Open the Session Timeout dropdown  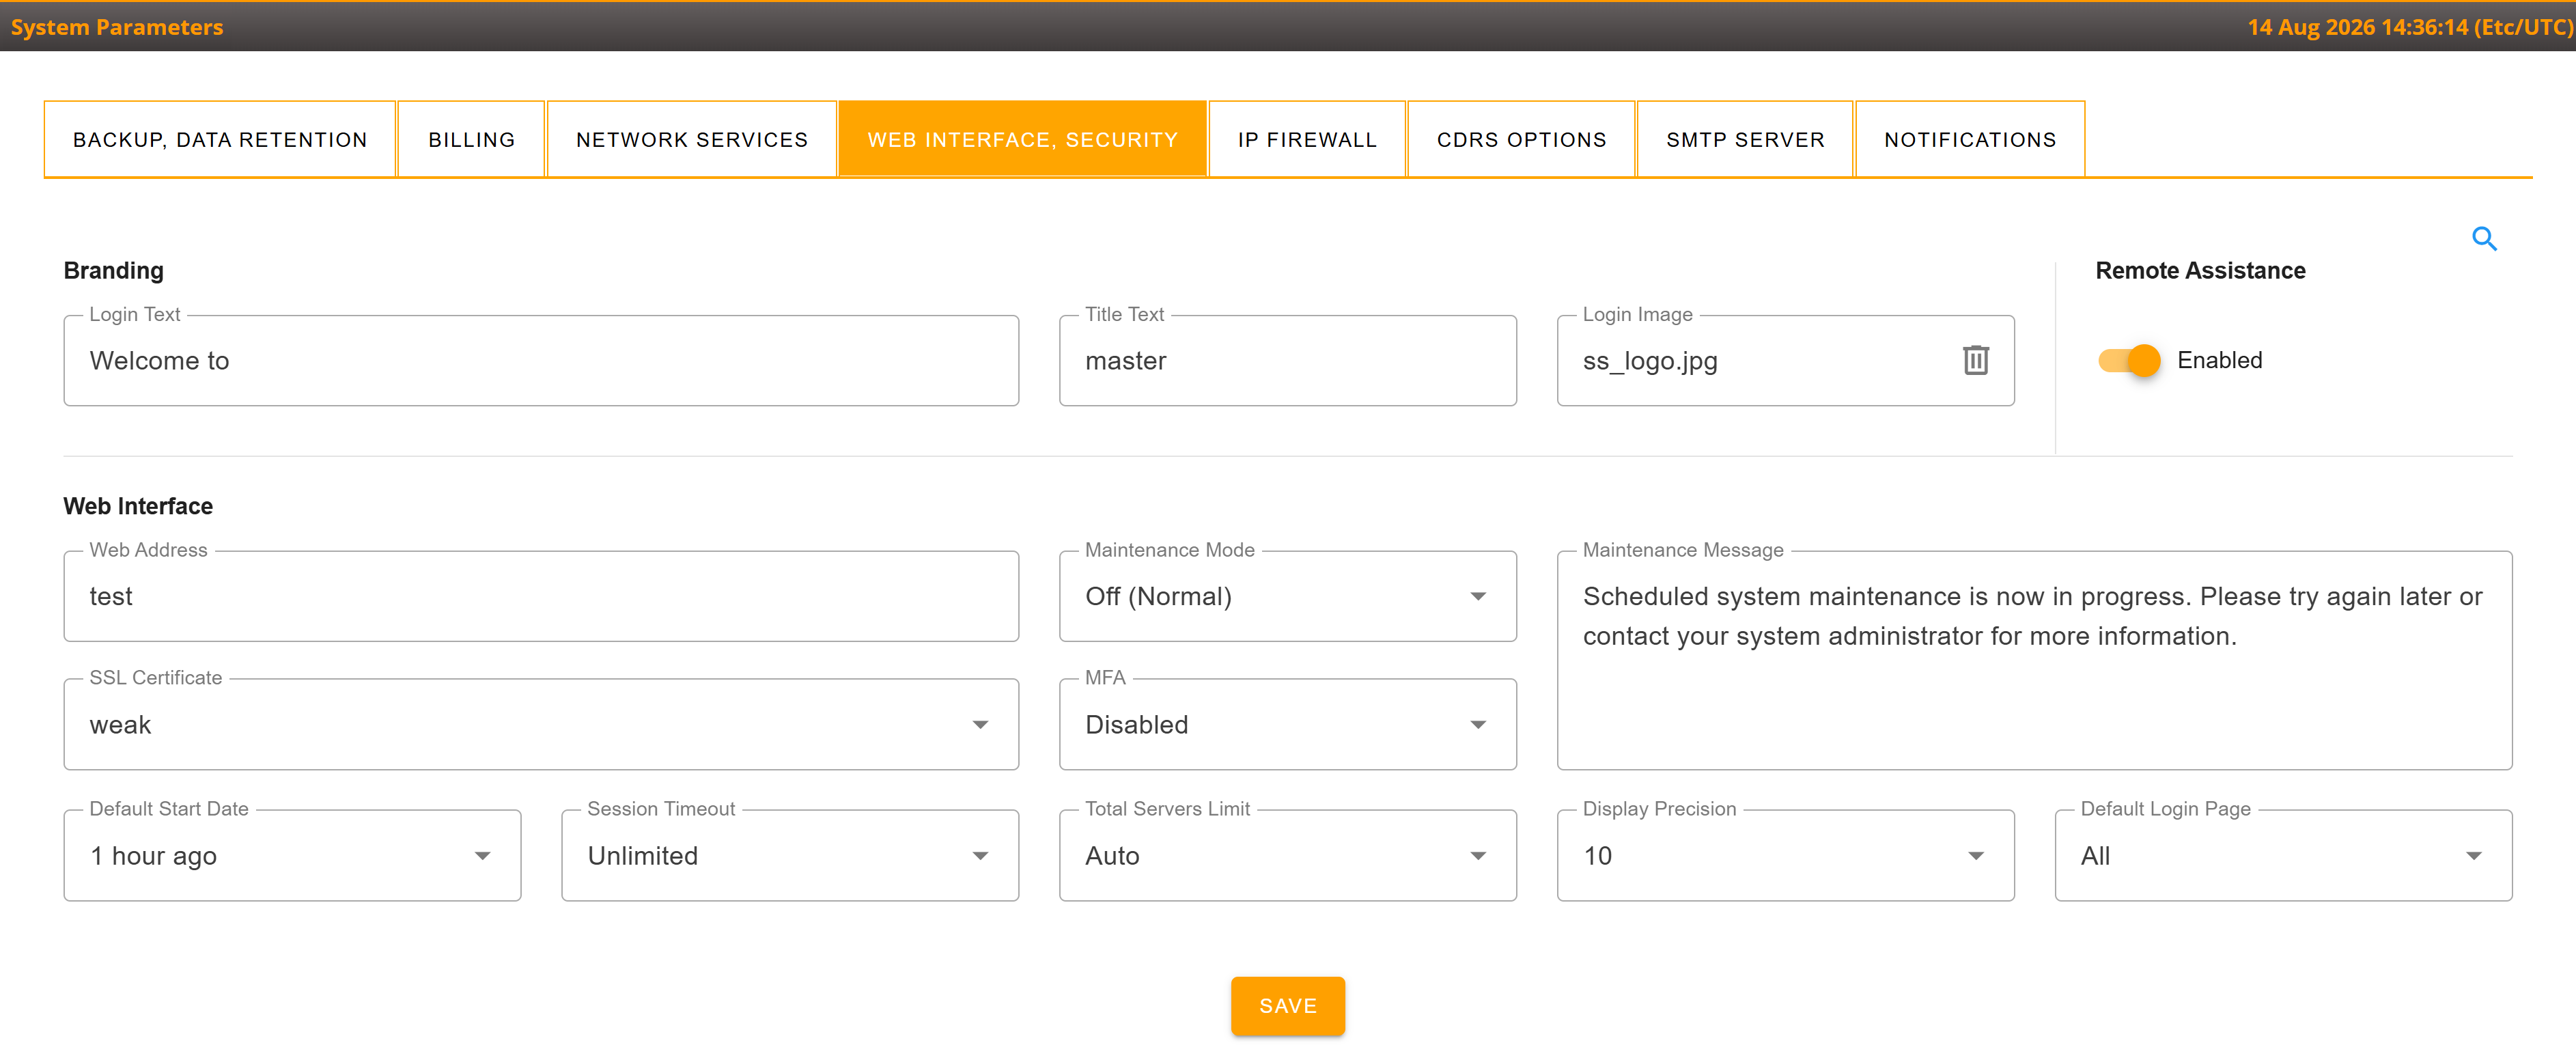coord(790,855)
